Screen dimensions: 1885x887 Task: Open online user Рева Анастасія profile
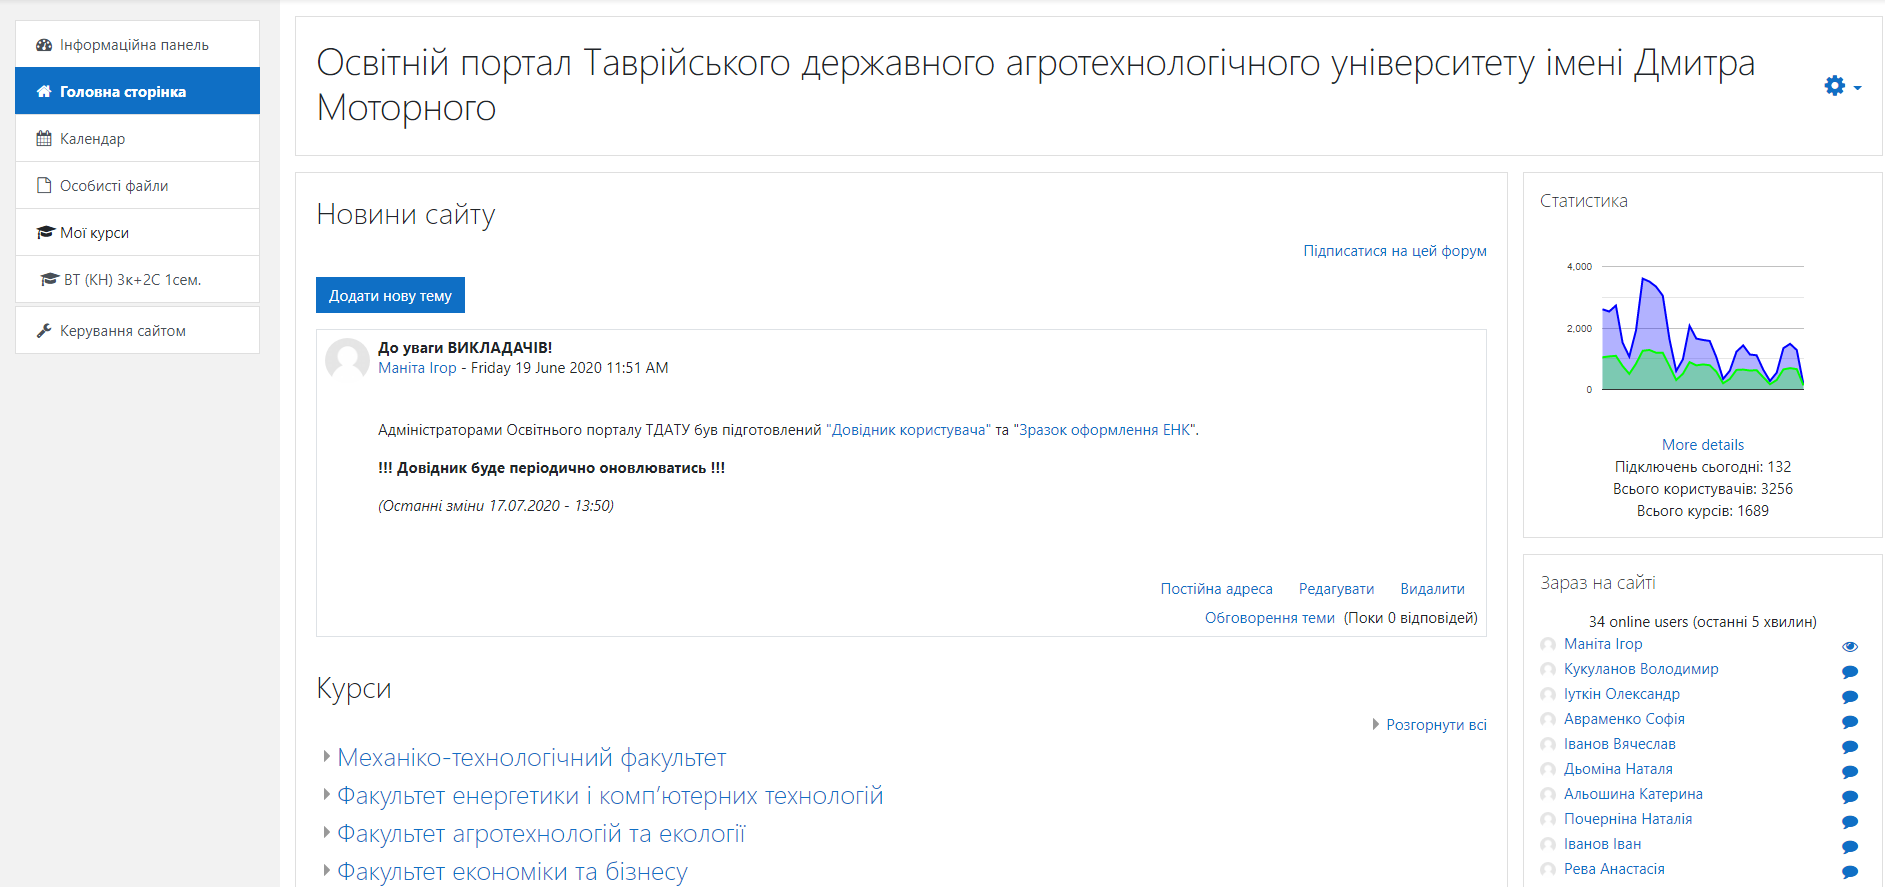(x=1614, y=869)
